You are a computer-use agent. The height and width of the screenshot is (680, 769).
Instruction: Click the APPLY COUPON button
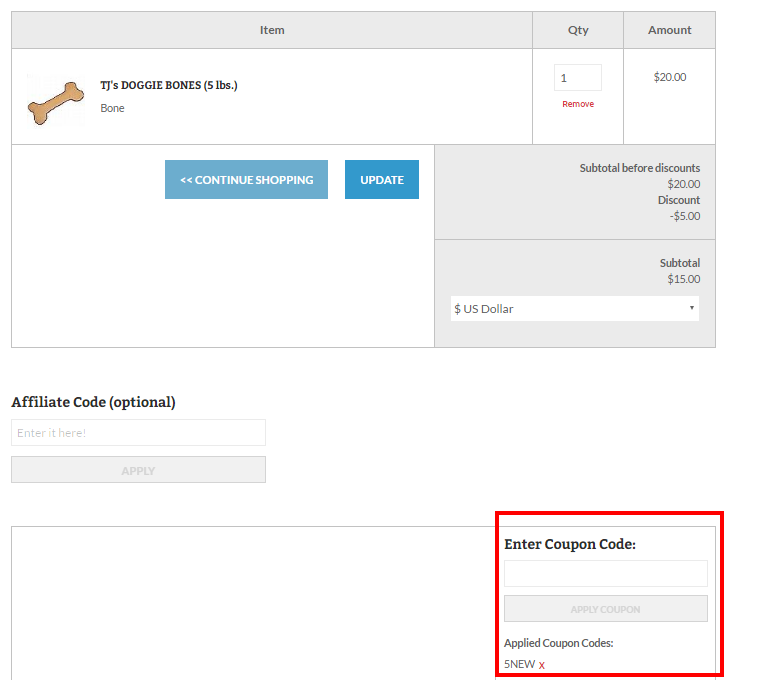[606, 608]
